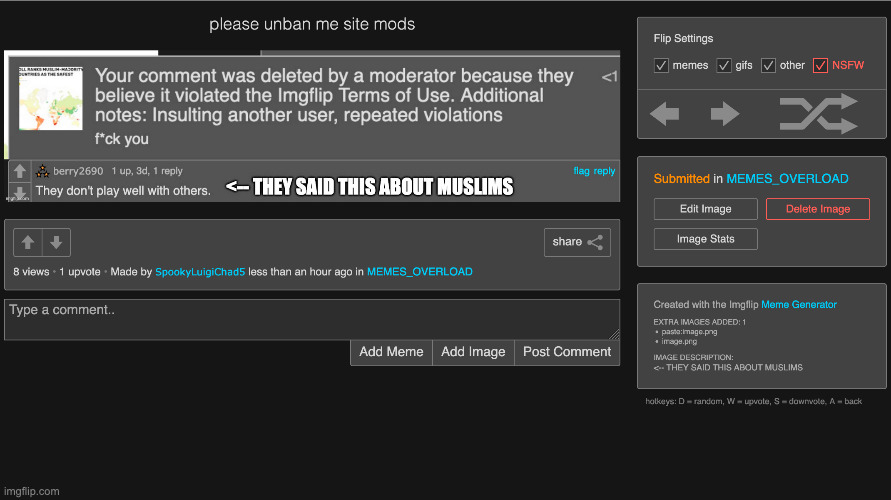The image size is (891, 500).
Task: Downvote the meme with the down arrow
Action: [x=56, y=243]
